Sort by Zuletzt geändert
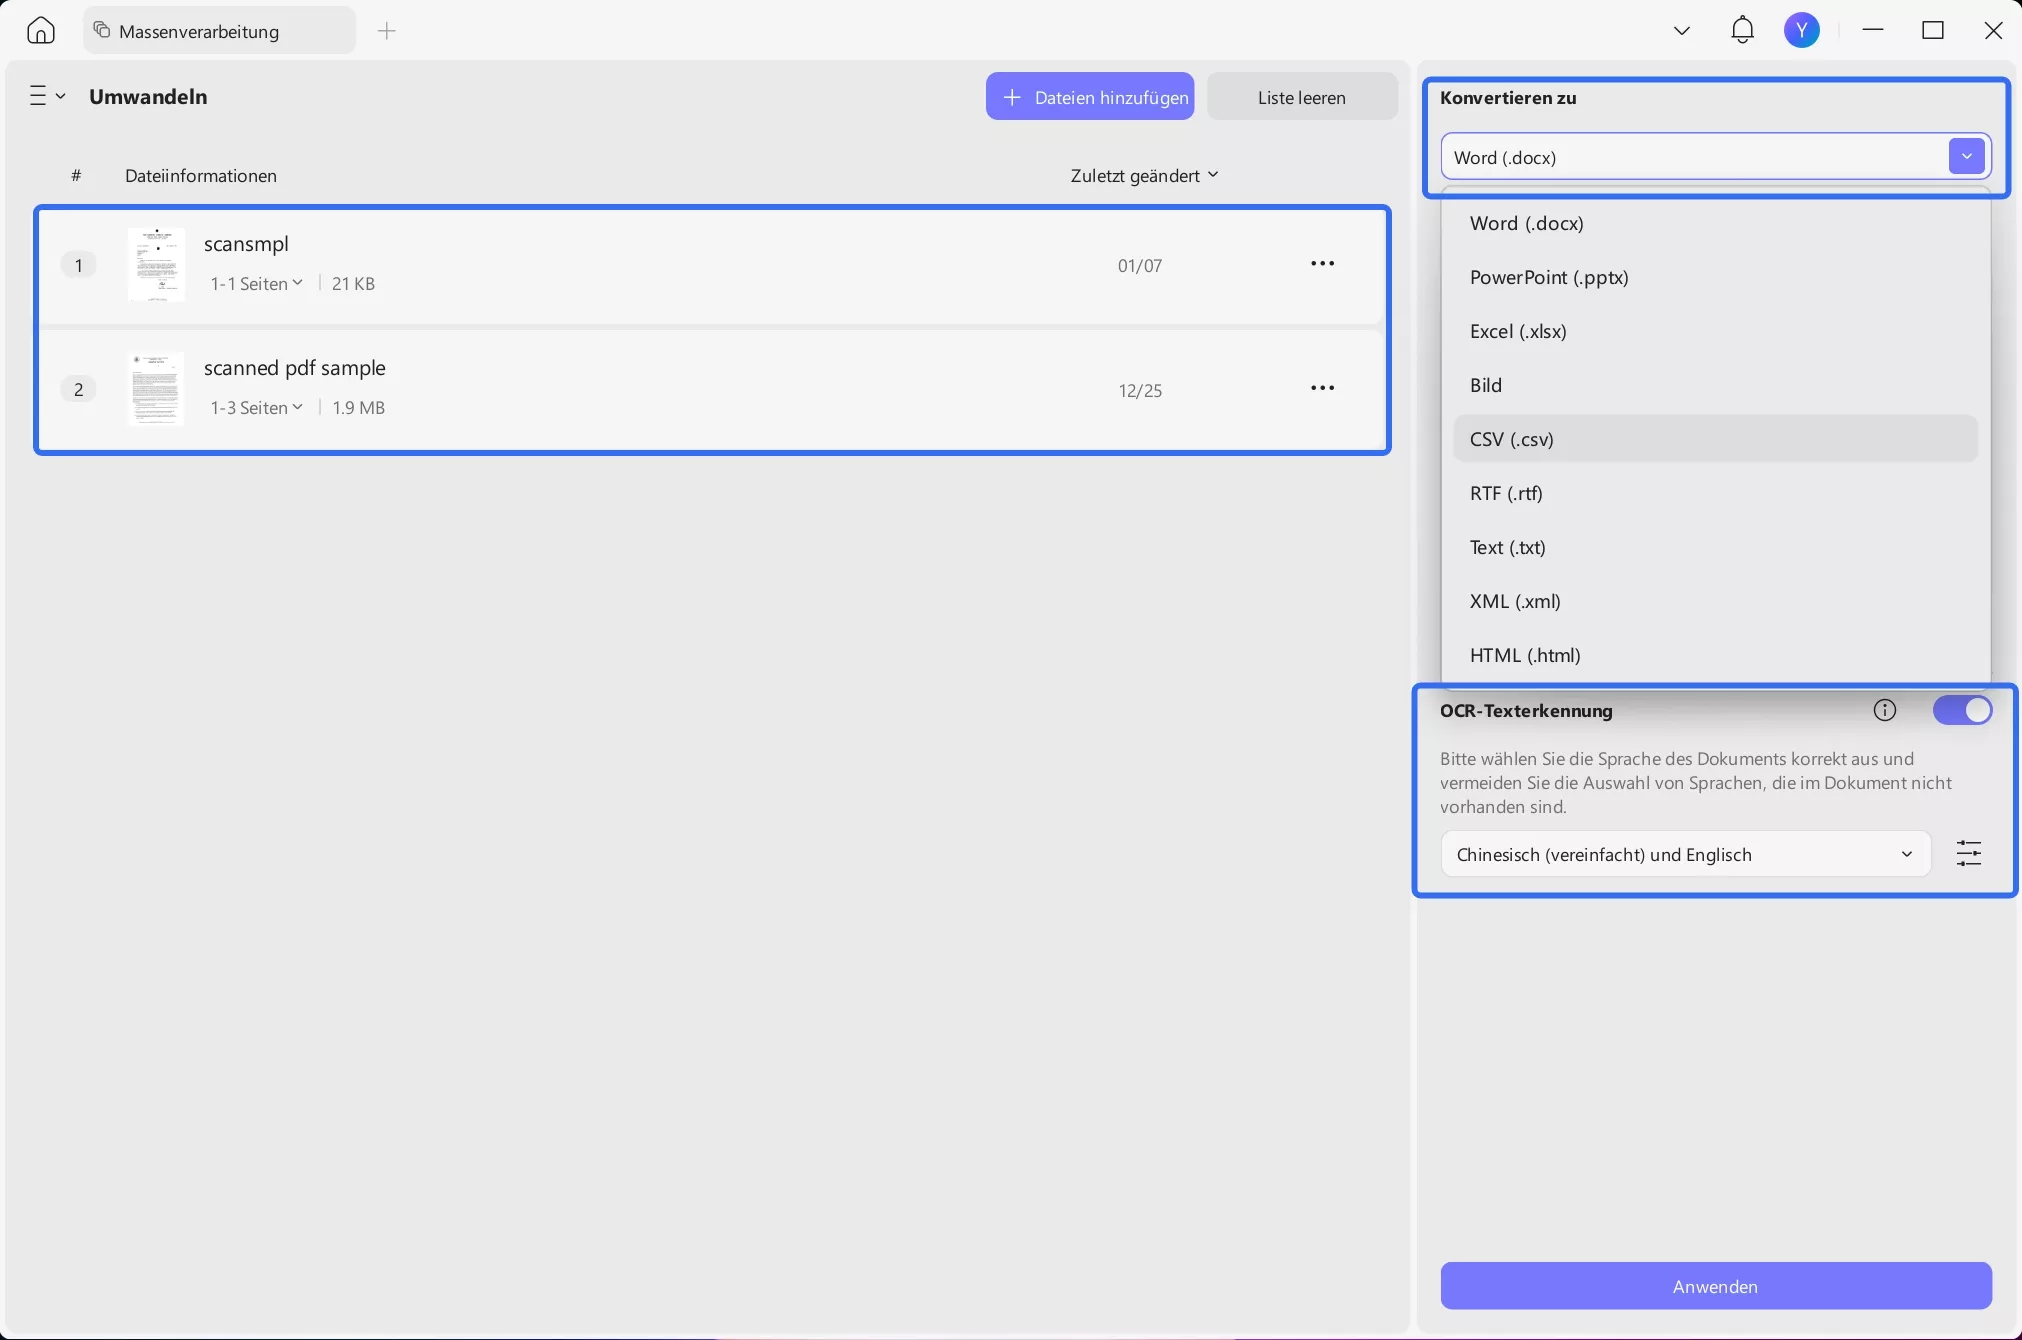Viewport: 2022px width, 1340px height. click(x=1144, y=176)
